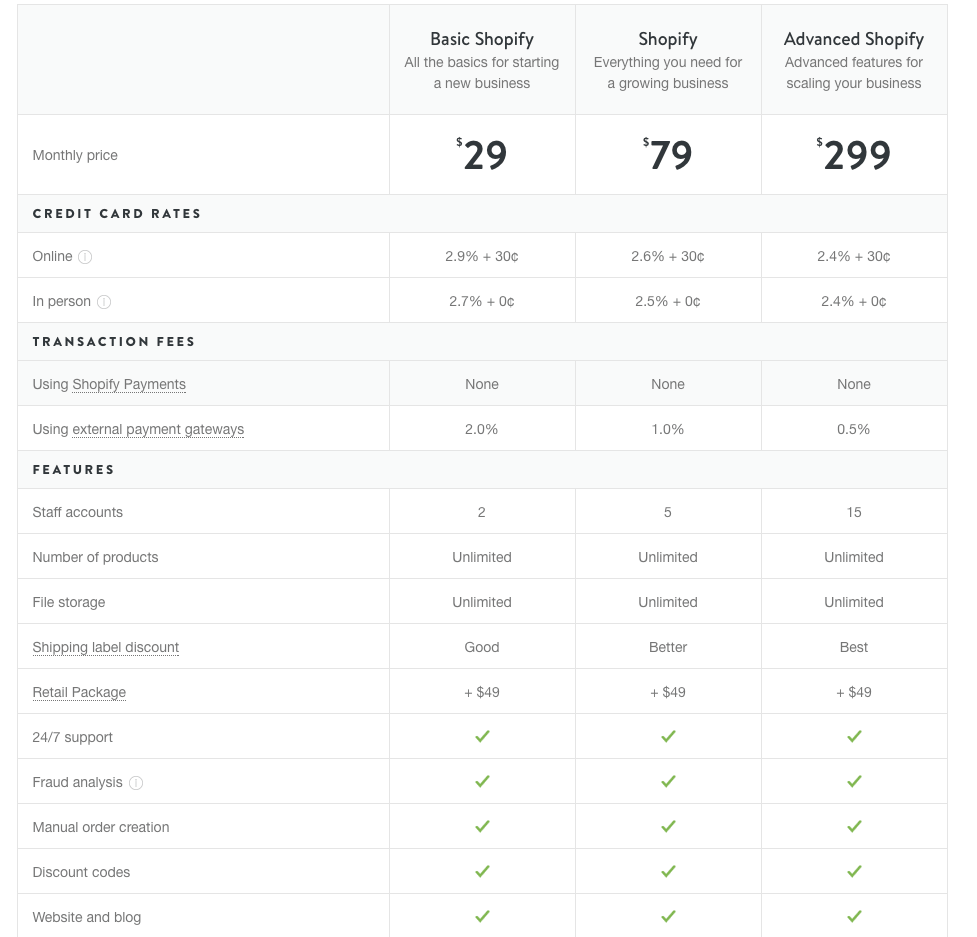
Task: Click the 2.6% + 30¢ online rate
Action: 667,257
